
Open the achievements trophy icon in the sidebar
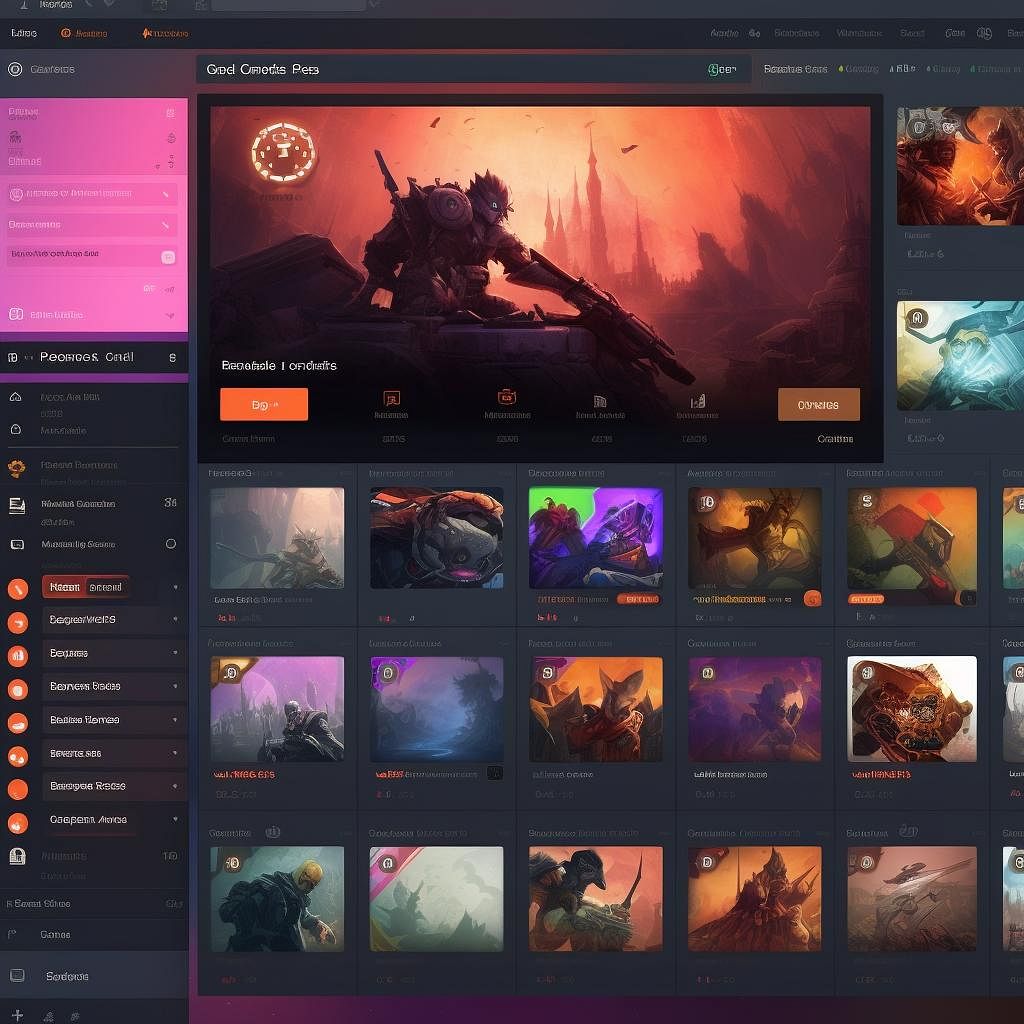pos(15,466)
